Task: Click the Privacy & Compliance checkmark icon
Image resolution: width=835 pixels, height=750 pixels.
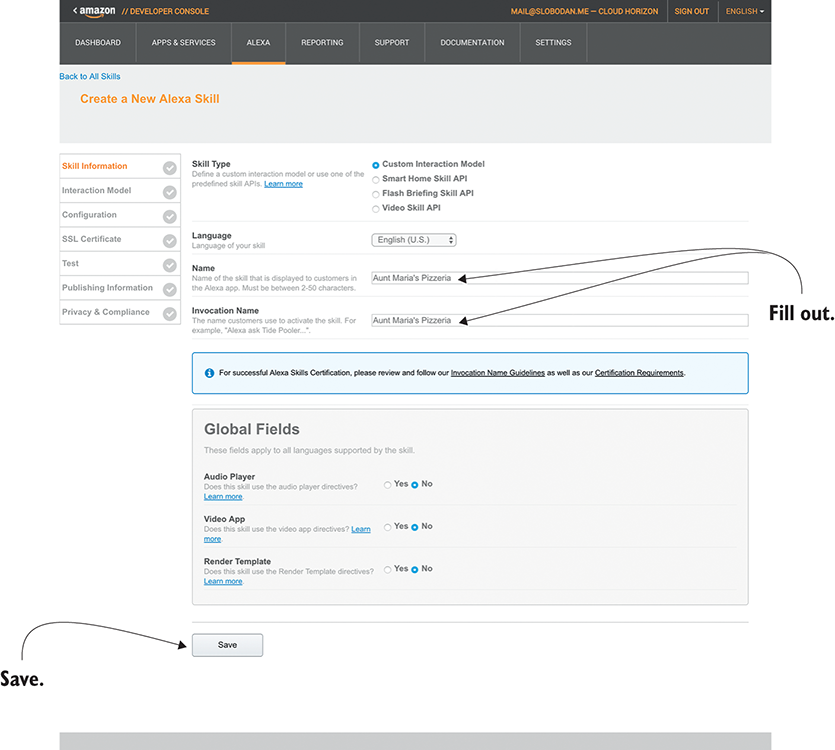Action: tap(170, 313)
